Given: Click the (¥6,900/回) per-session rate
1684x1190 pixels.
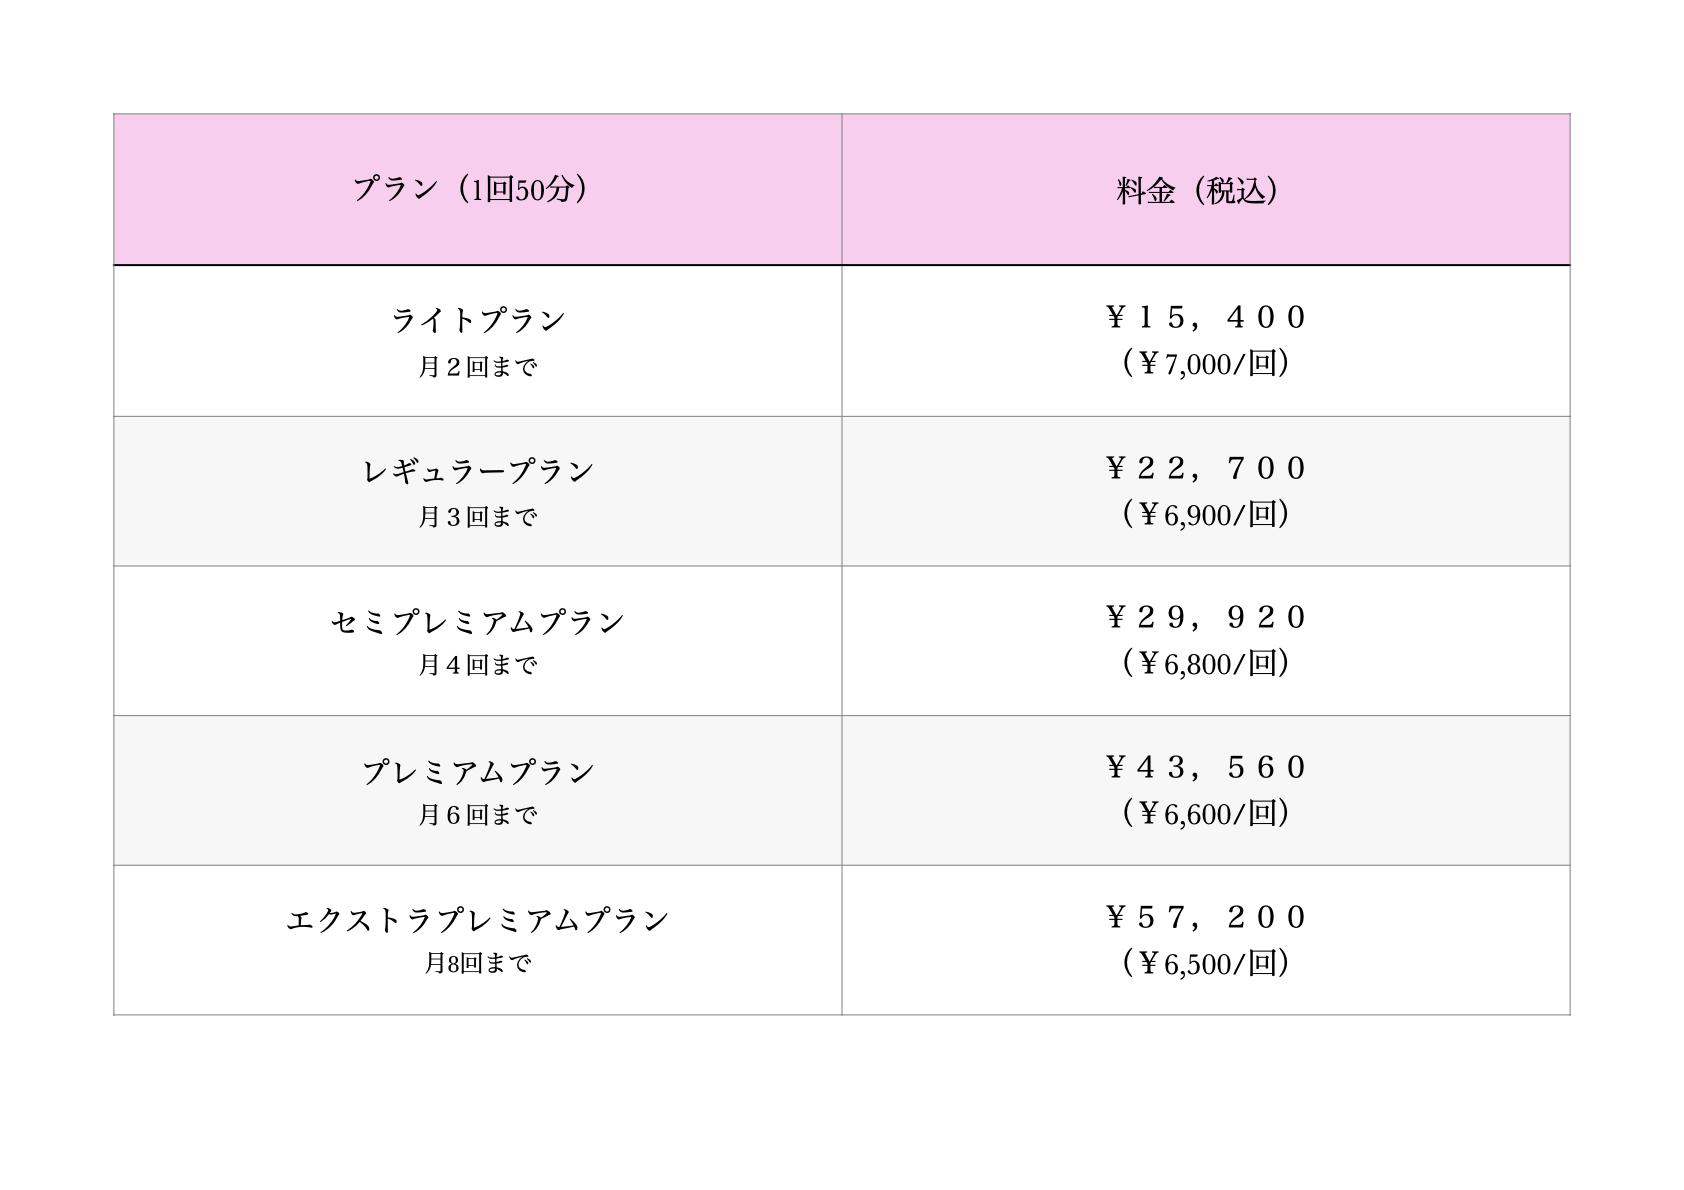Looking at the screenshot, I should pyautogui.click(x=1205, y=514).
